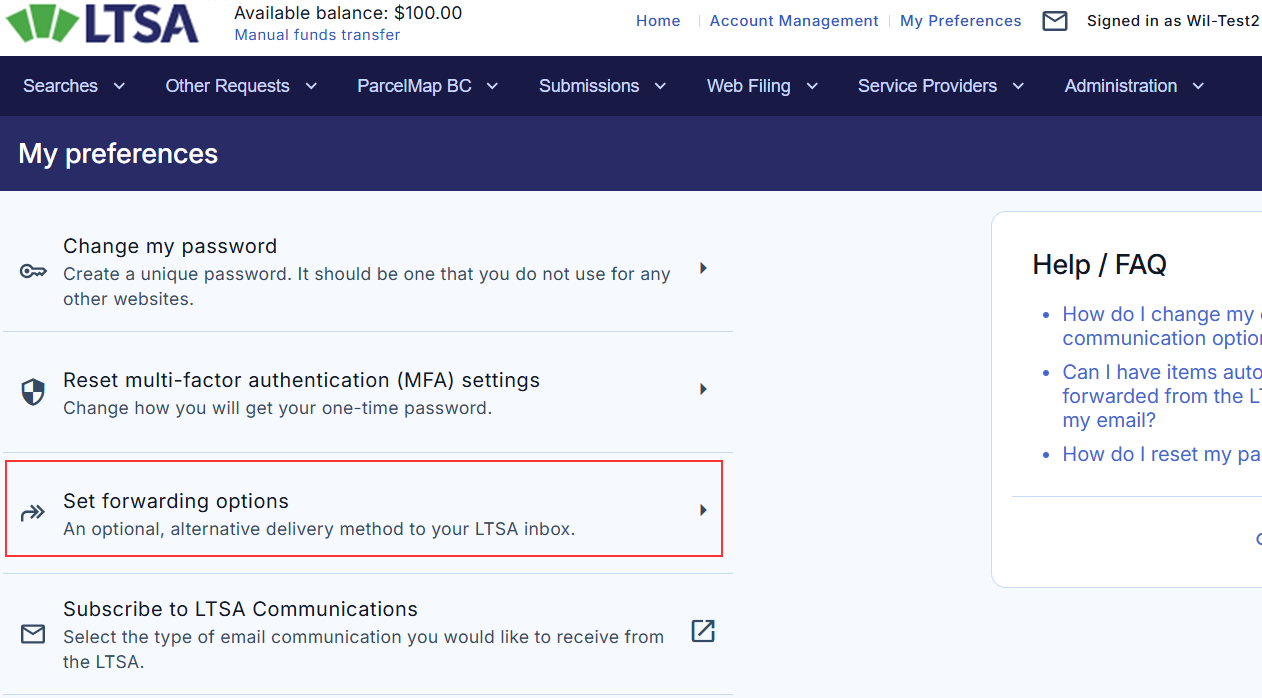
Task: Expand the Reset MFA settings arrow
Action: [x=703, y=389]
